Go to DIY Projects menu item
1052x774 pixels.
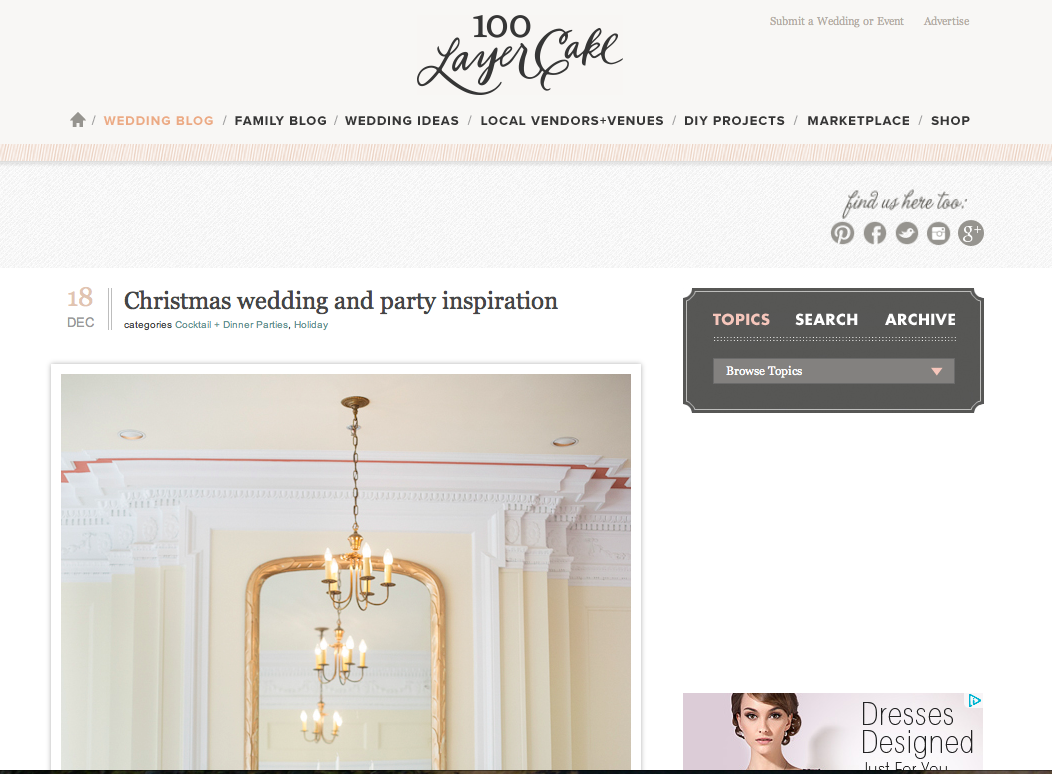(x=735, y=121)
